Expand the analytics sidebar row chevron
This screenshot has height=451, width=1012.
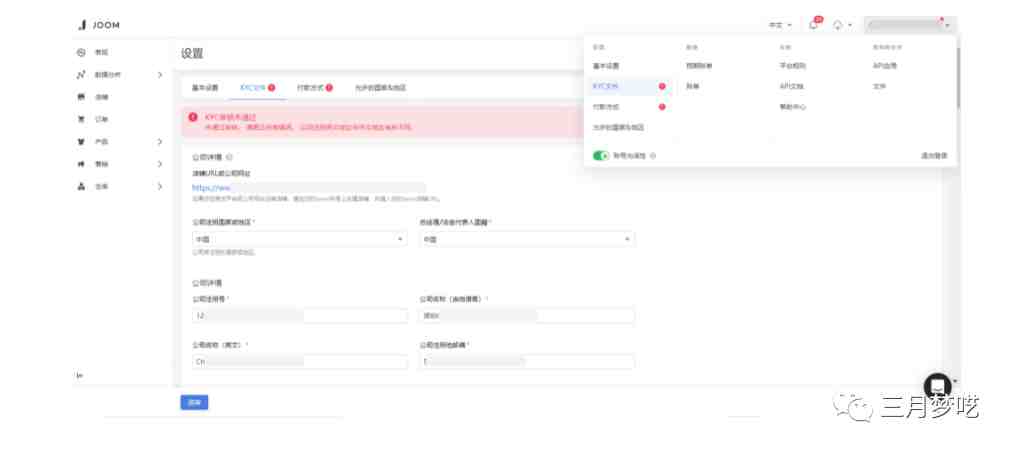tap(160, 75)
